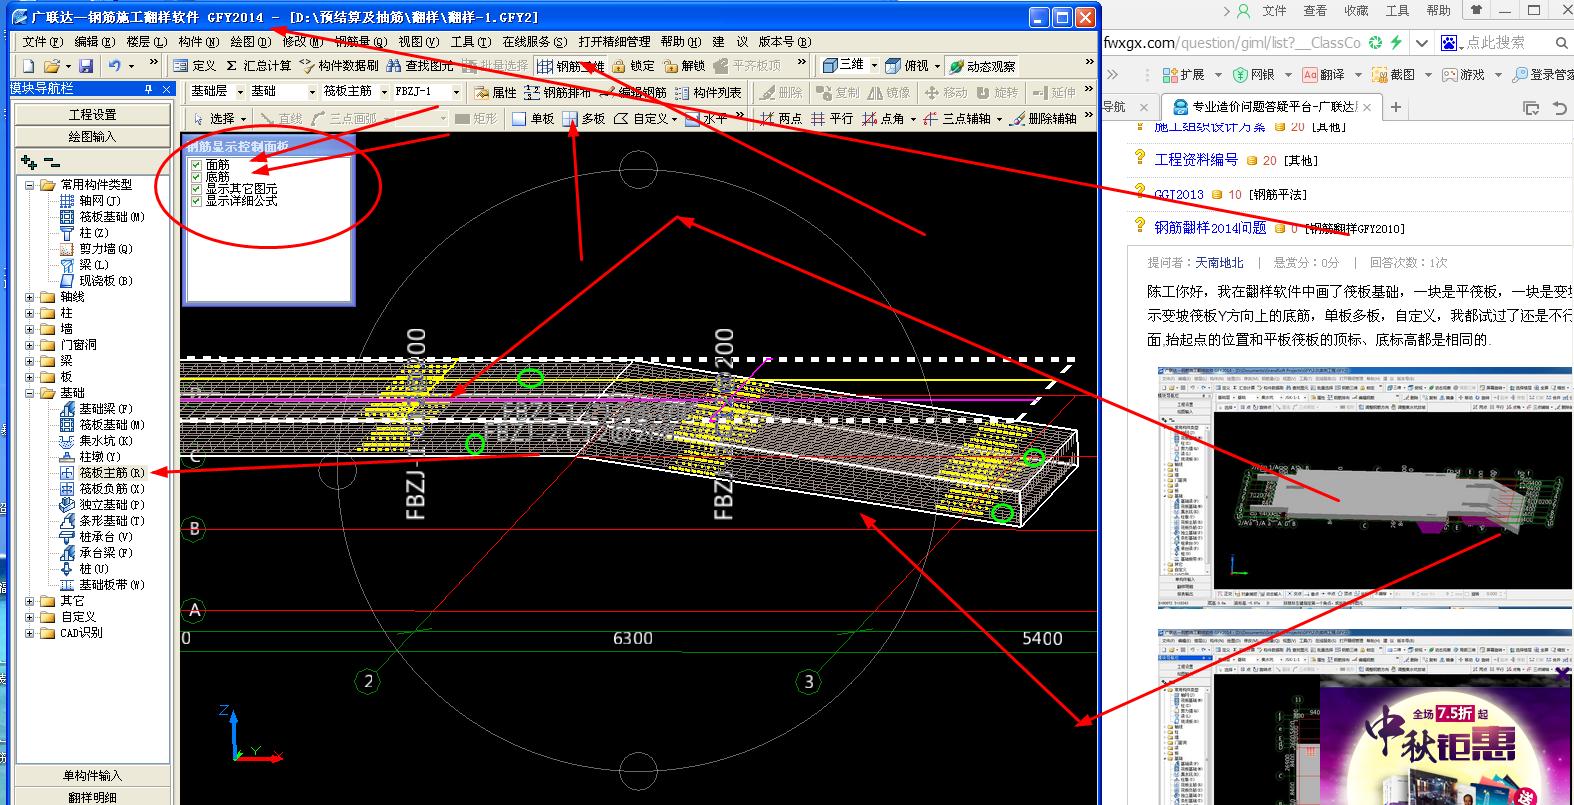Open FBZJ-1 component dropdown
This screenshot has height=805, width=1574.
pos(456,92)
